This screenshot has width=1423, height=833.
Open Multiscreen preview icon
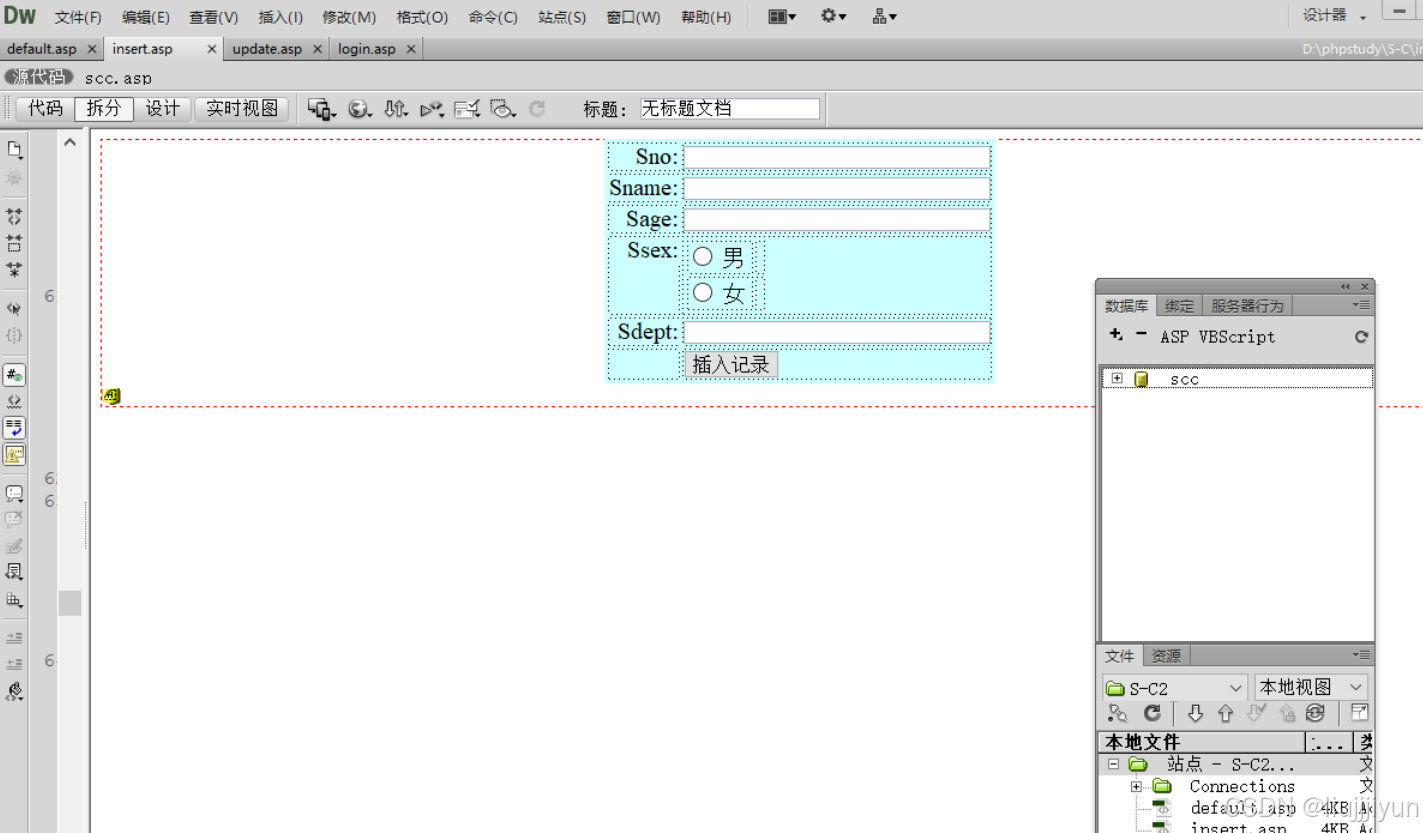tap(321, 109)
